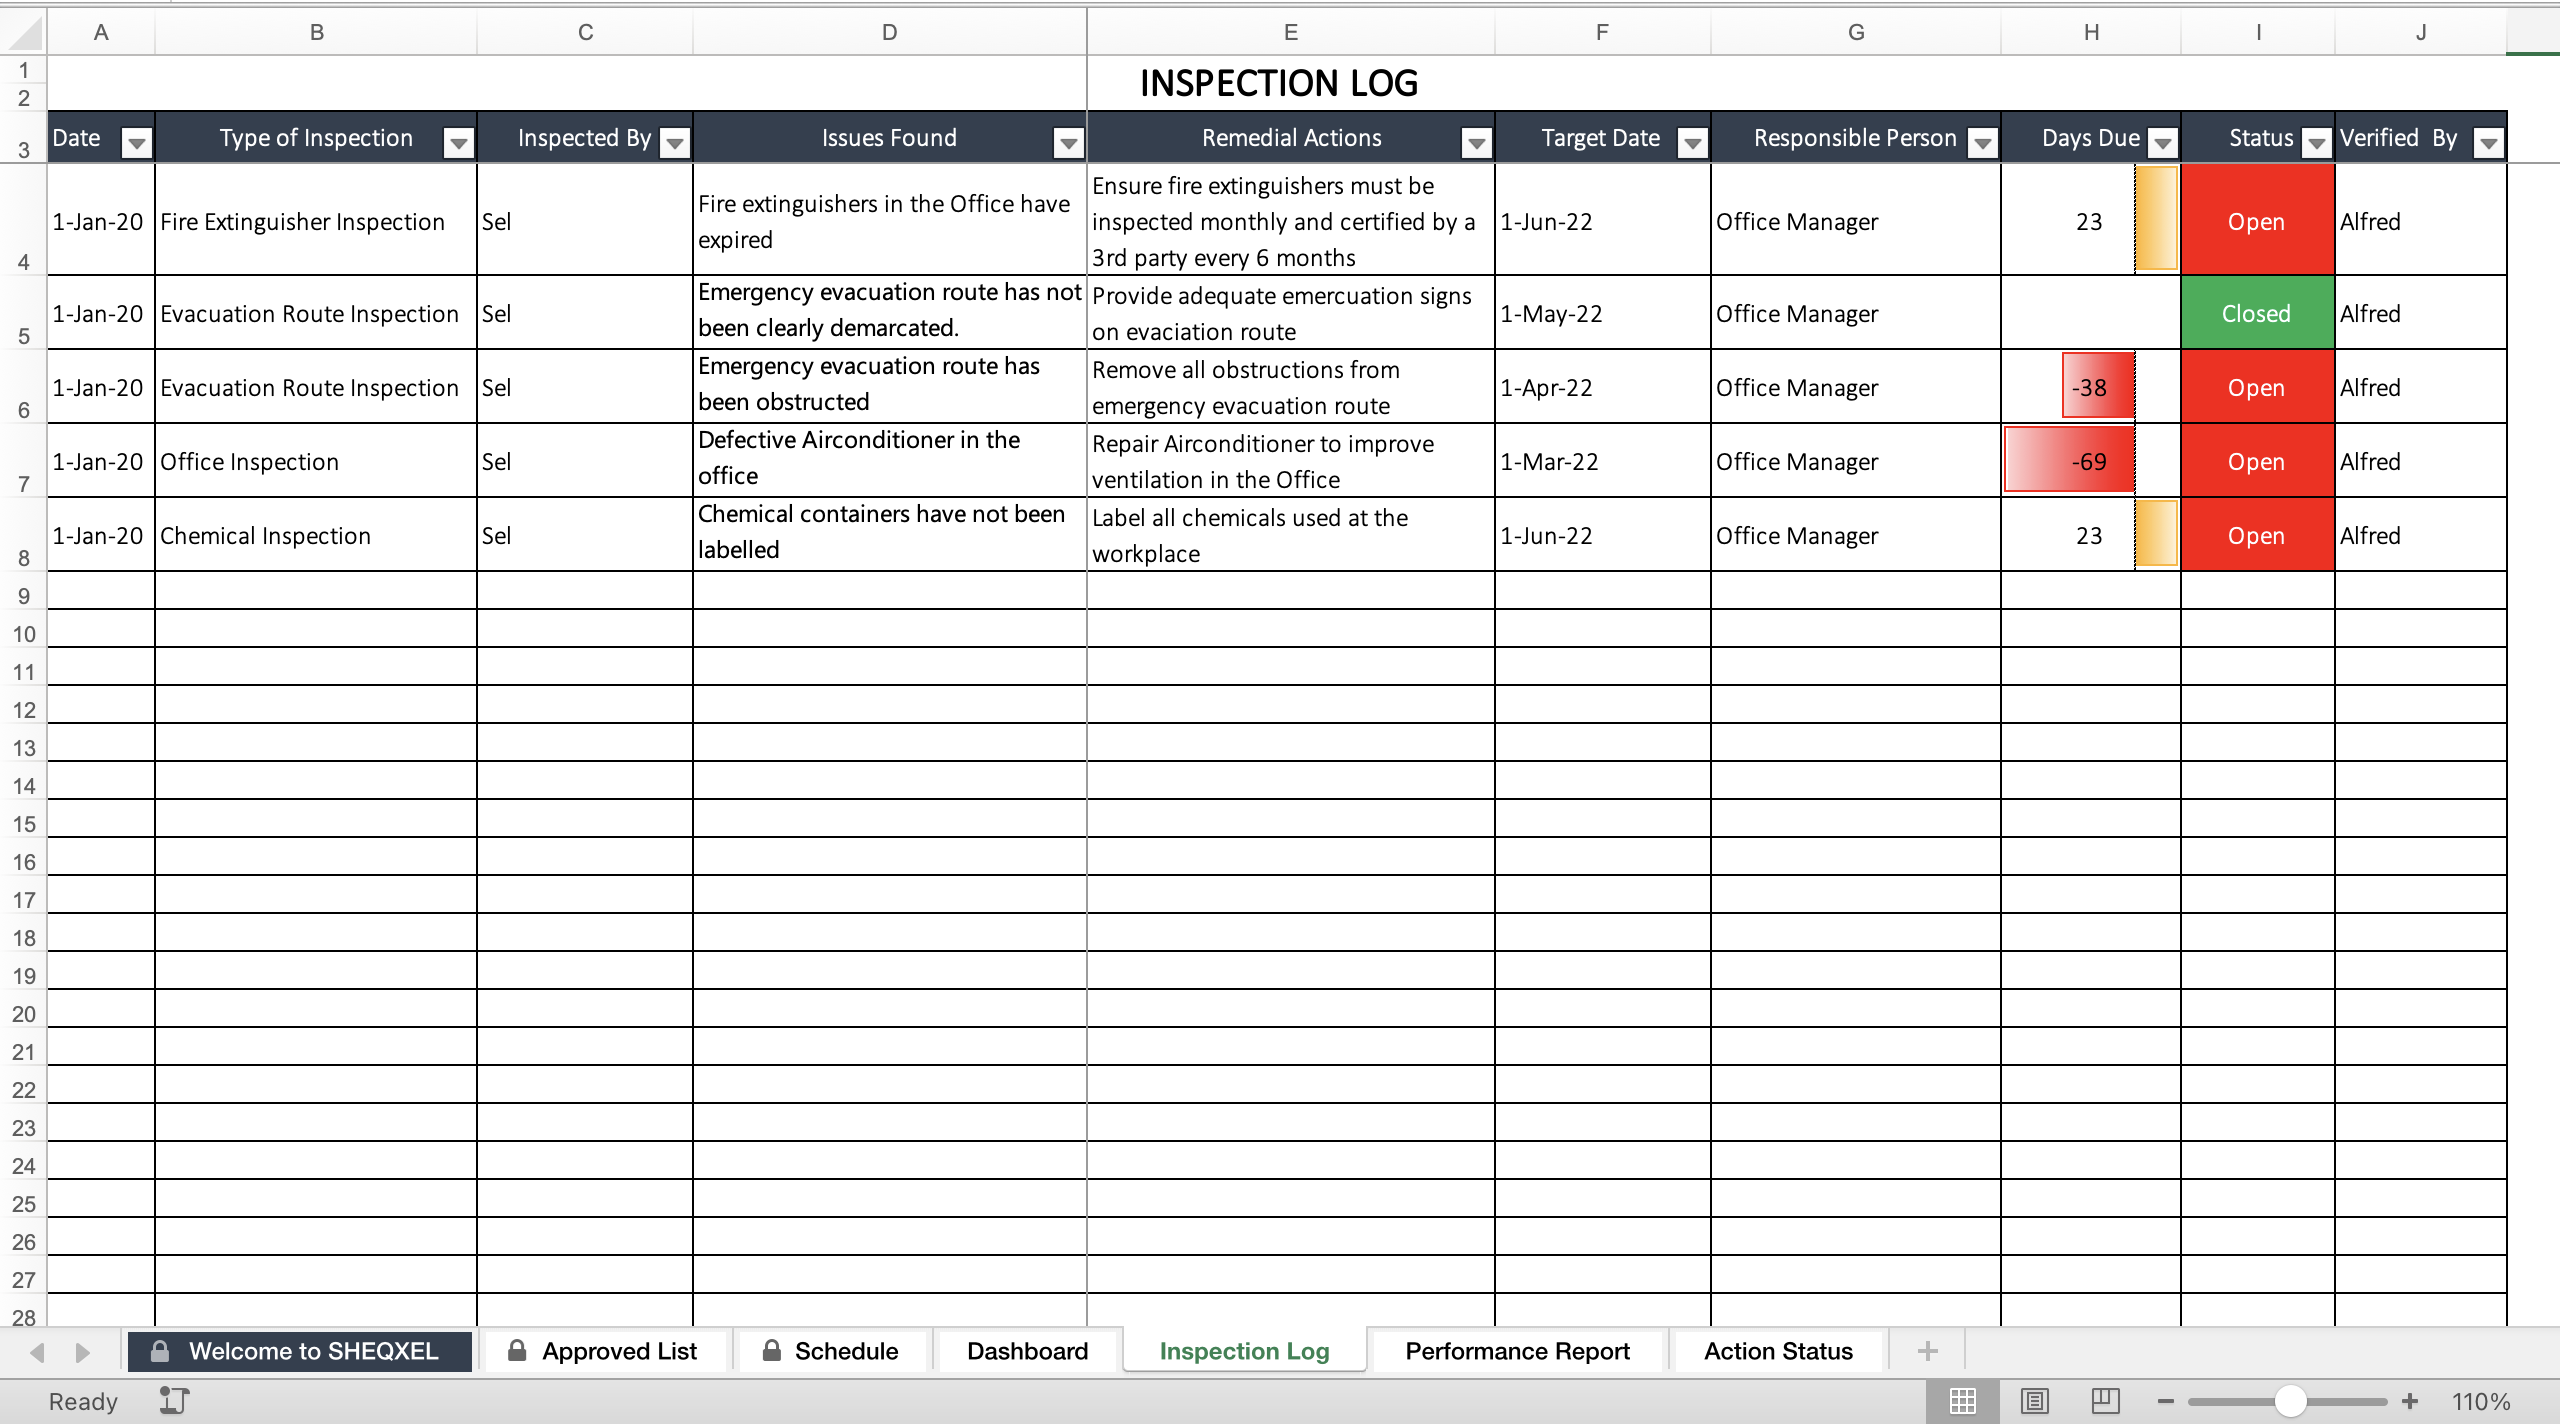The image size is (2560, 1424).
Task: Click lock icon on Schedule tab
Action: pos(771,1350)
